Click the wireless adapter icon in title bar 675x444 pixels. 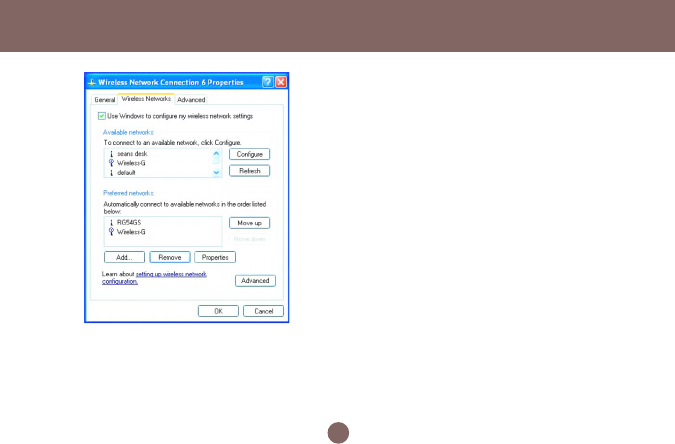[92, 82]
